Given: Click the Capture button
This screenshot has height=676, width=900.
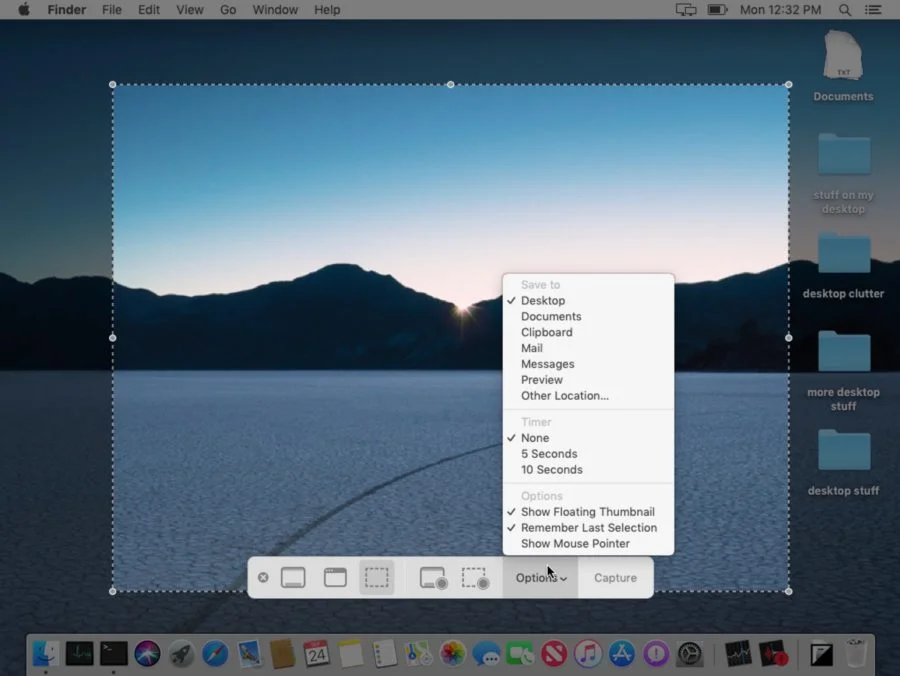Looking at the screenshot, I should (615, 578).
